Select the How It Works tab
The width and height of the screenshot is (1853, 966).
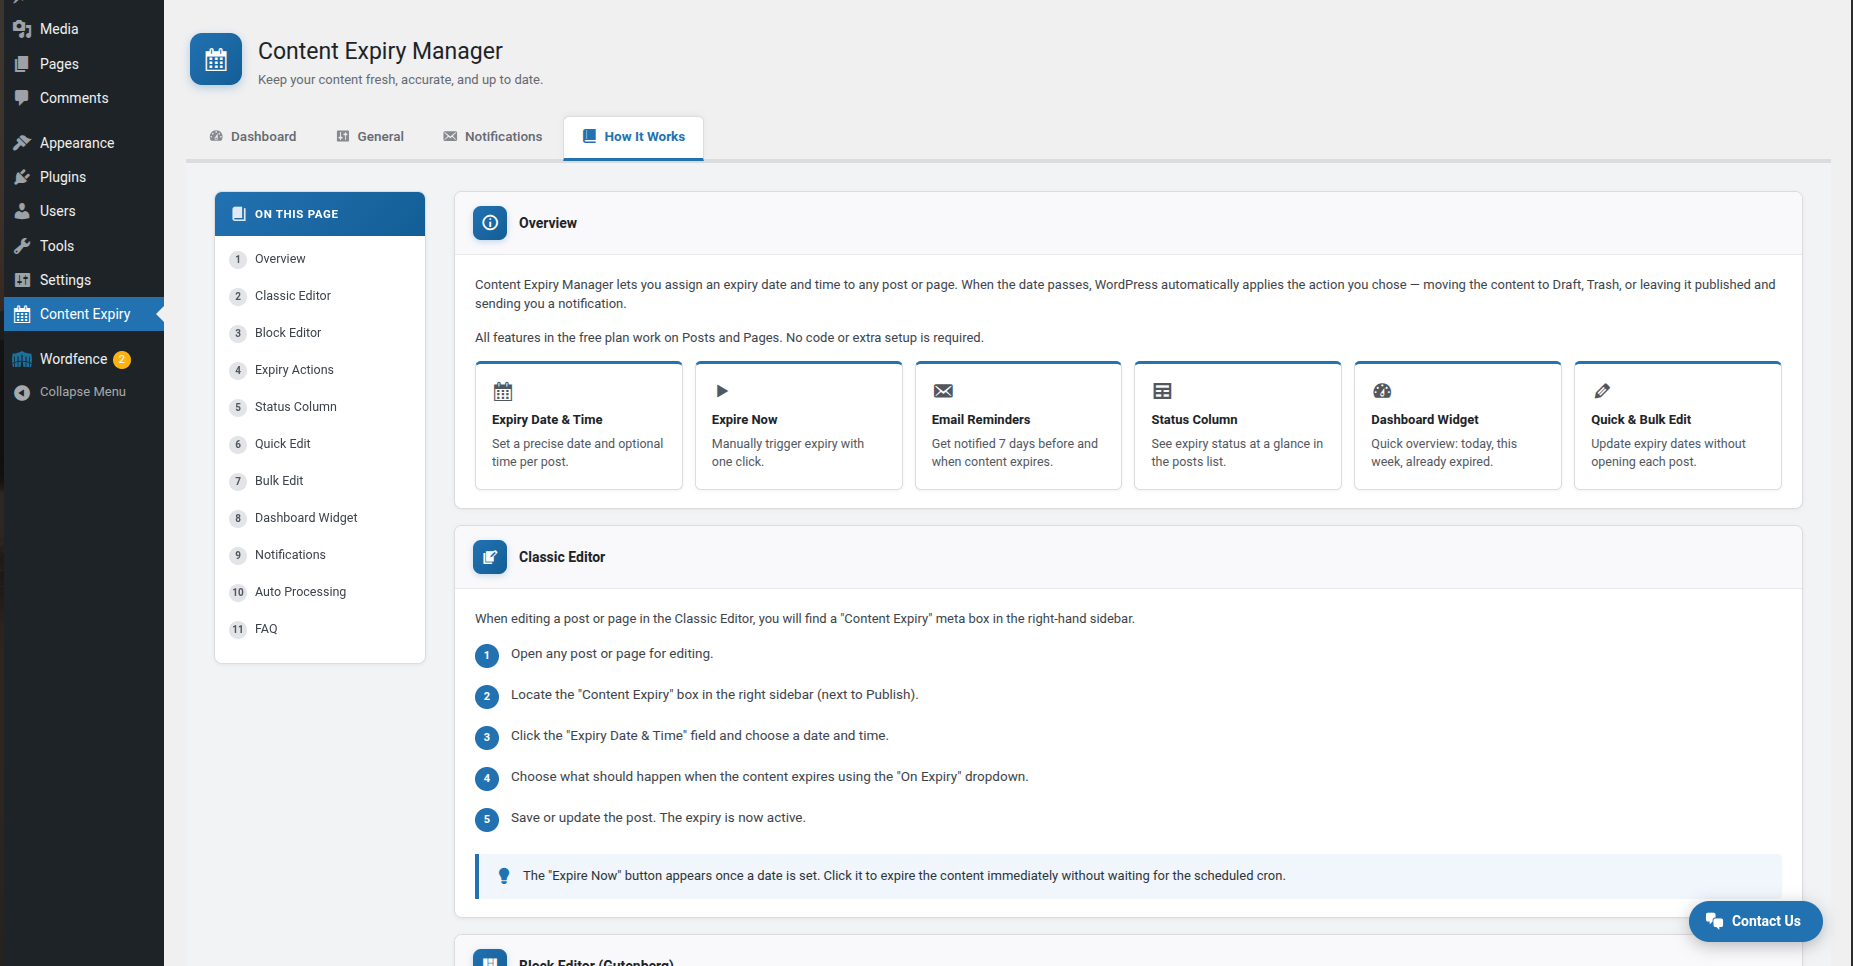click(634, 137)
